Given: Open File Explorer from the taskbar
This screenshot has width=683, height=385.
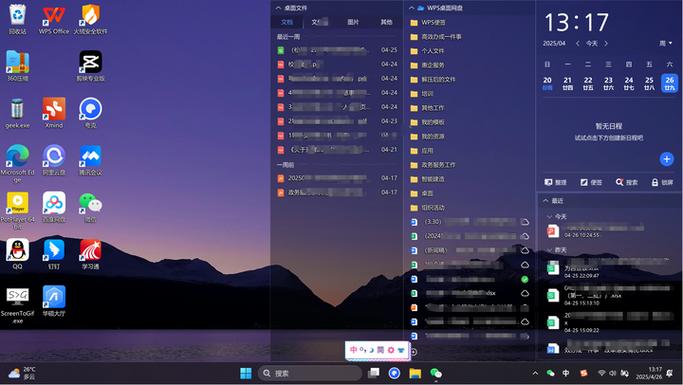Looking at the screenshot, I should [415, 373].
